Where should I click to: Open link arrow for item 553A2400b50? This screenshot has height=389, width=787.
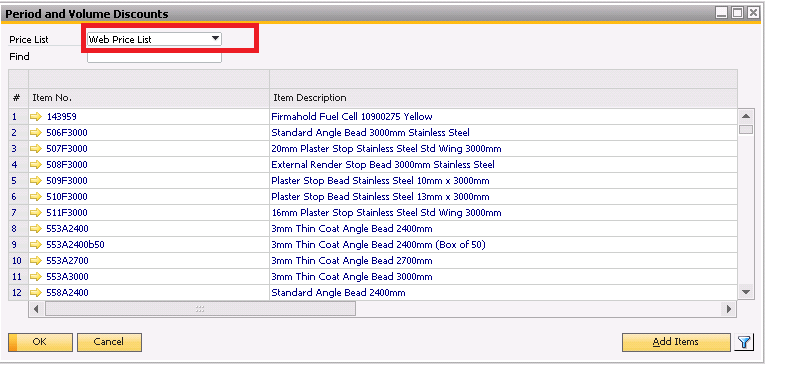tap(36, 245)
